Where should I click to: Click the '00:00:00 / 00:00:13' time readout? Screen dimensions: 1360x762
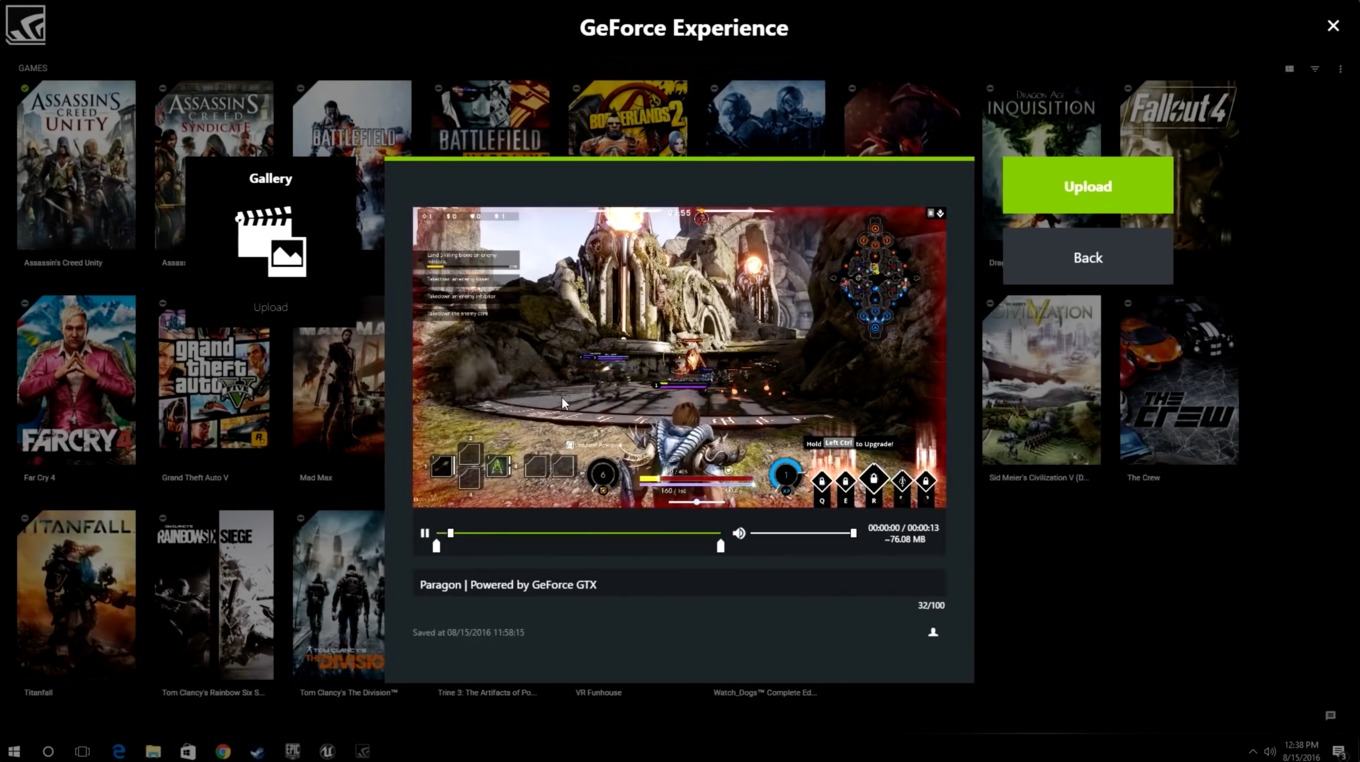point(904,527)
